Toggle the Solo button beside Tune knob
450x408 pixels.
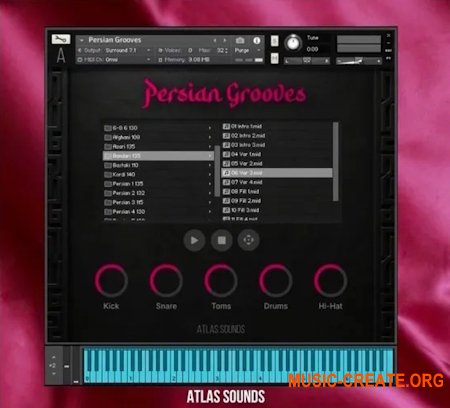click(x=274, y=41)
